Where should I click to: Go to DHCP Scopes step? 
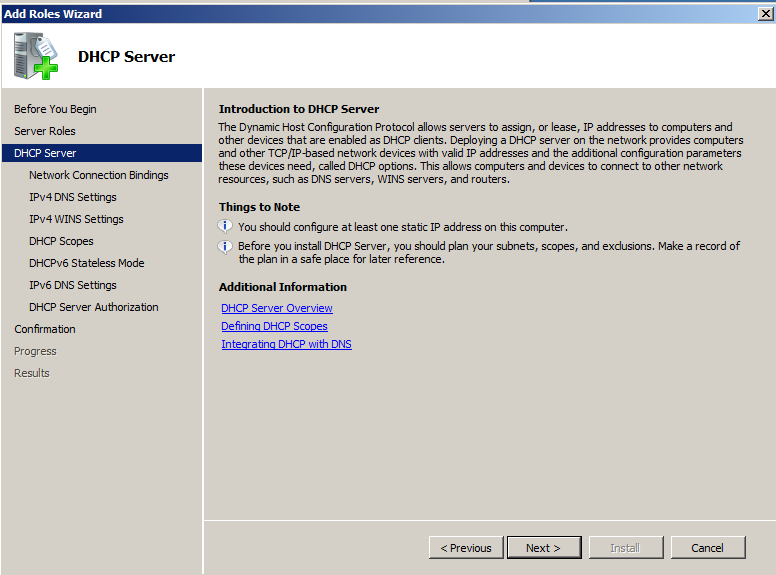[61, 241]
